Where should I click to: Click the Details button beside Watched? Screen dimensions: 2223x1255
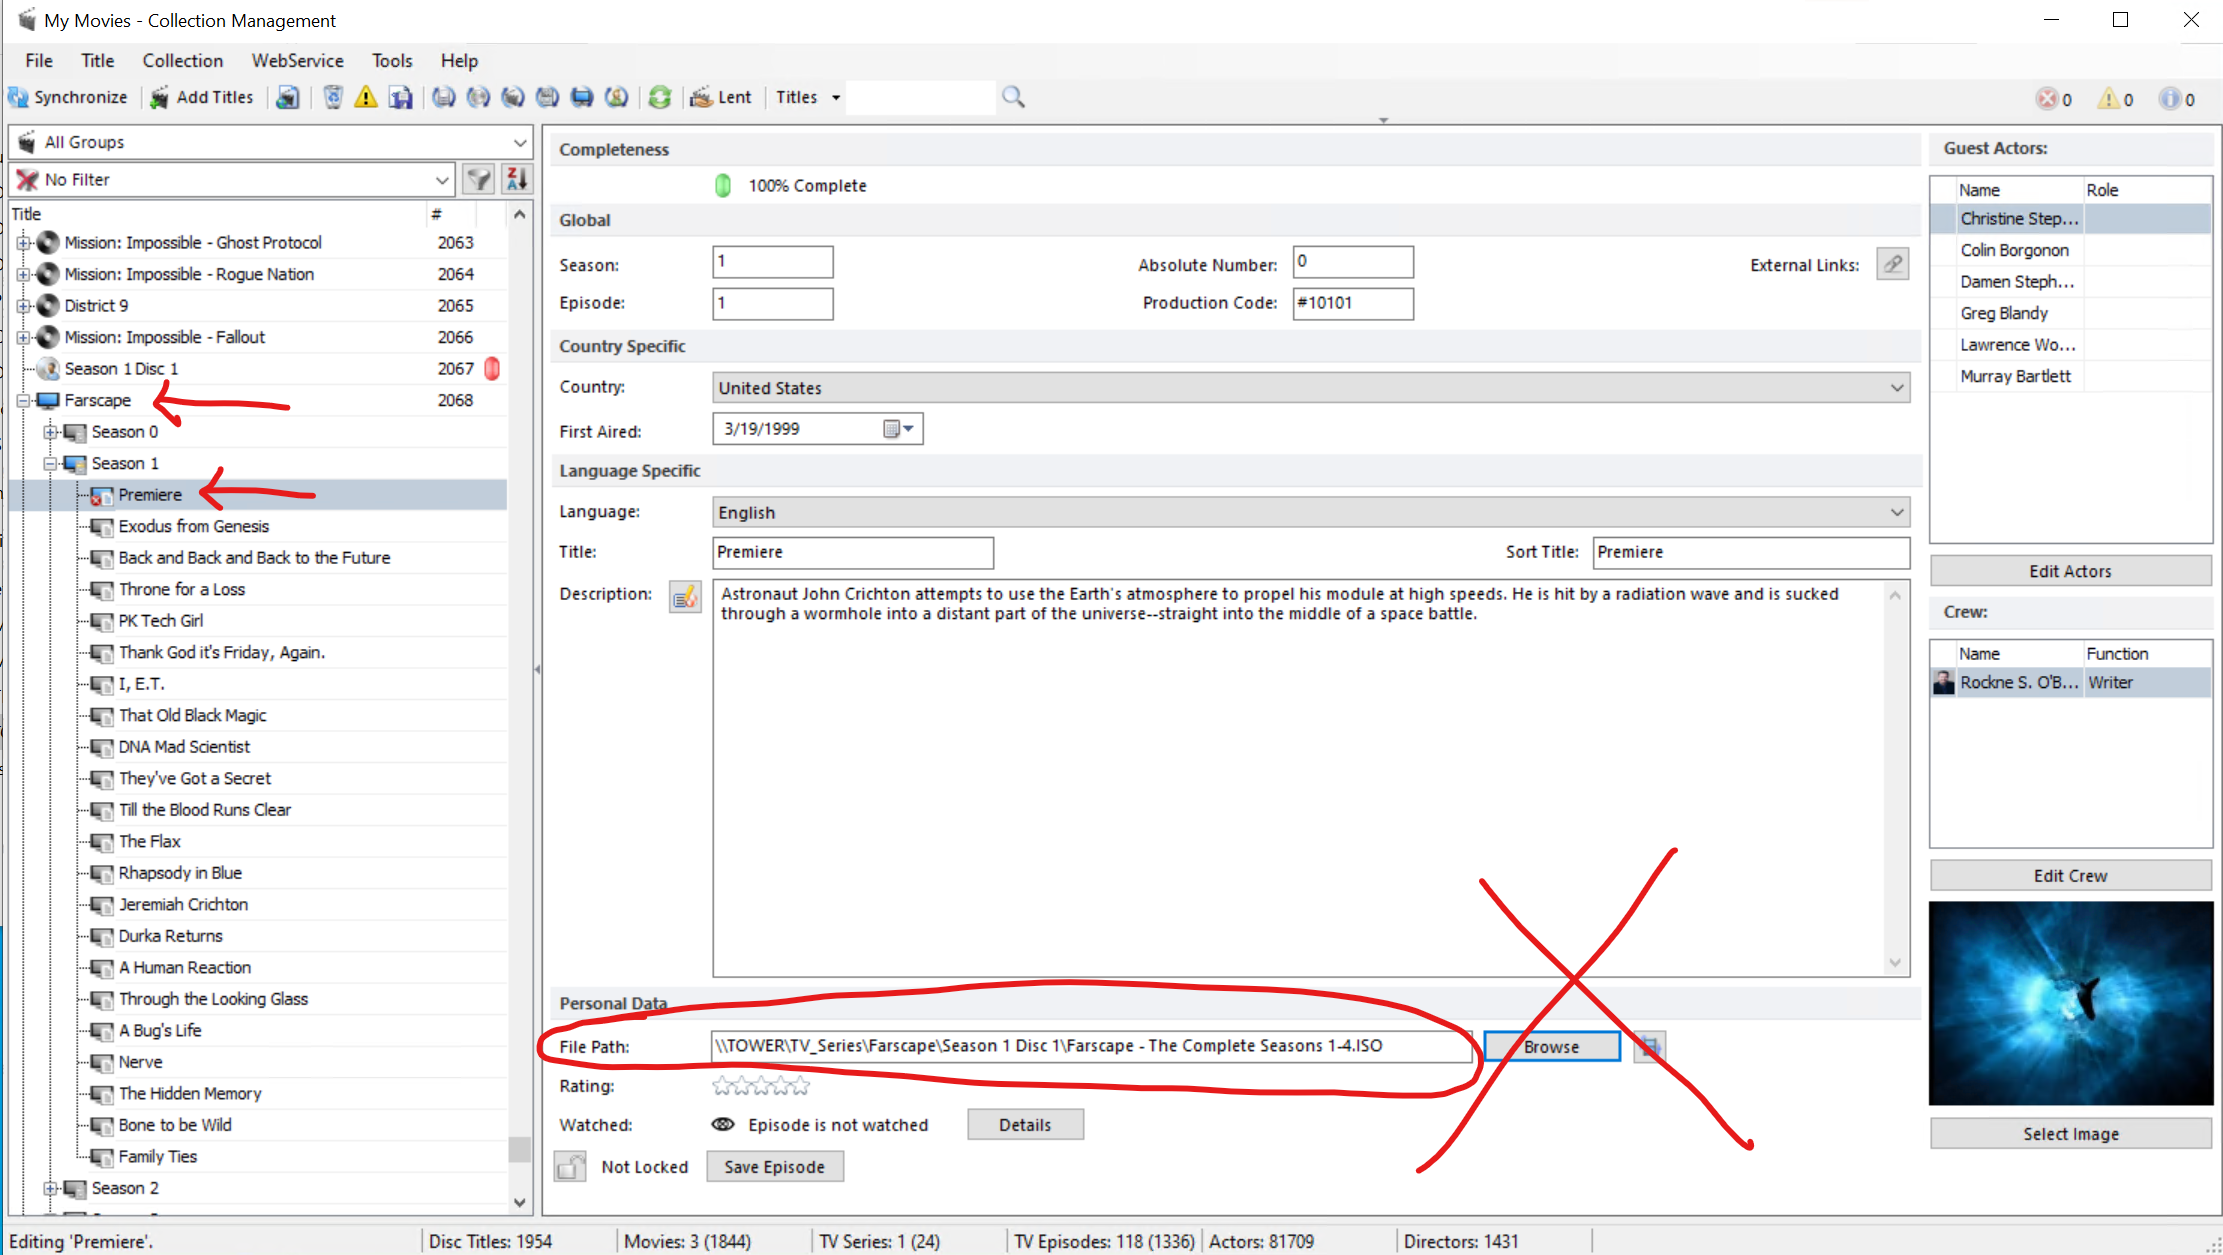click(x=1025, y=1125)
